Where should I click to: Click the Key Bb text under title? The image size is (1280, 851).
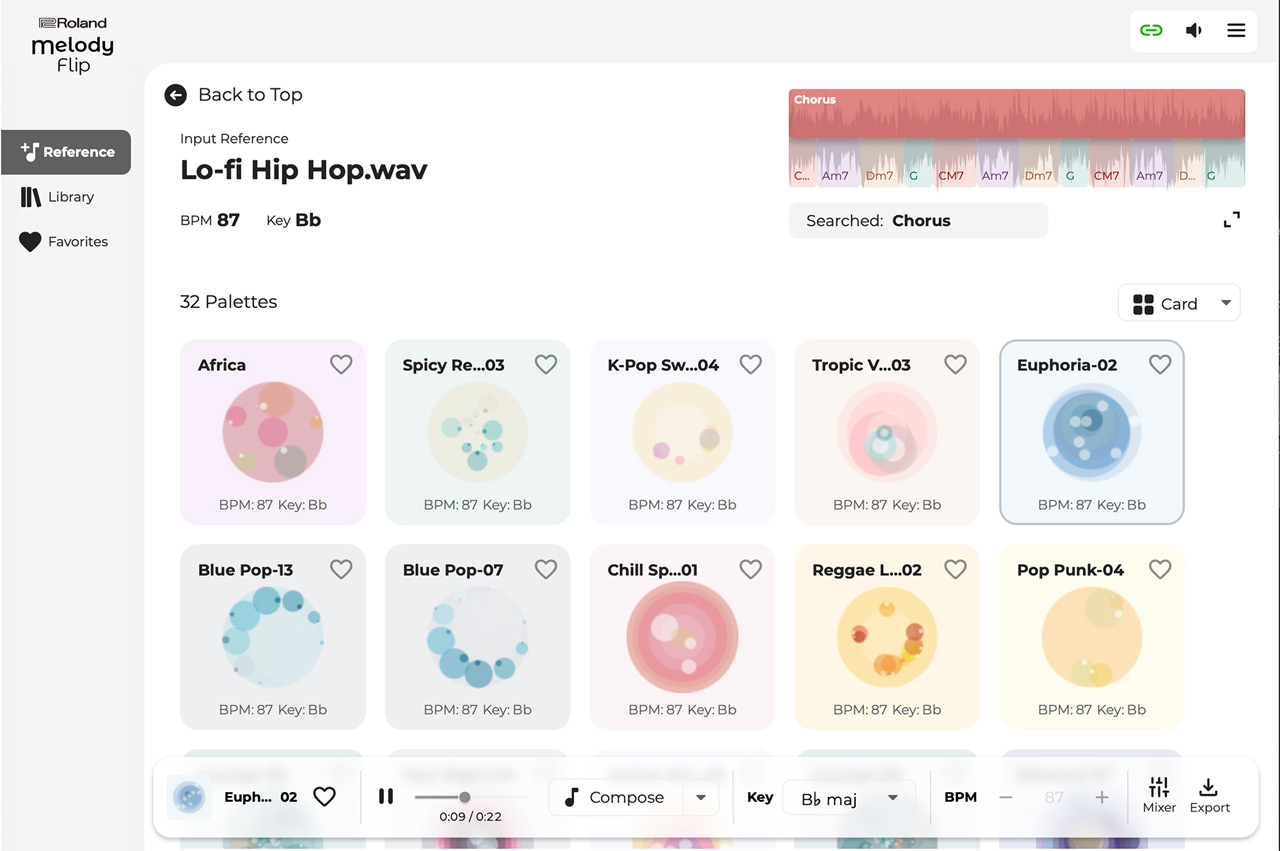tap(293, 220)
